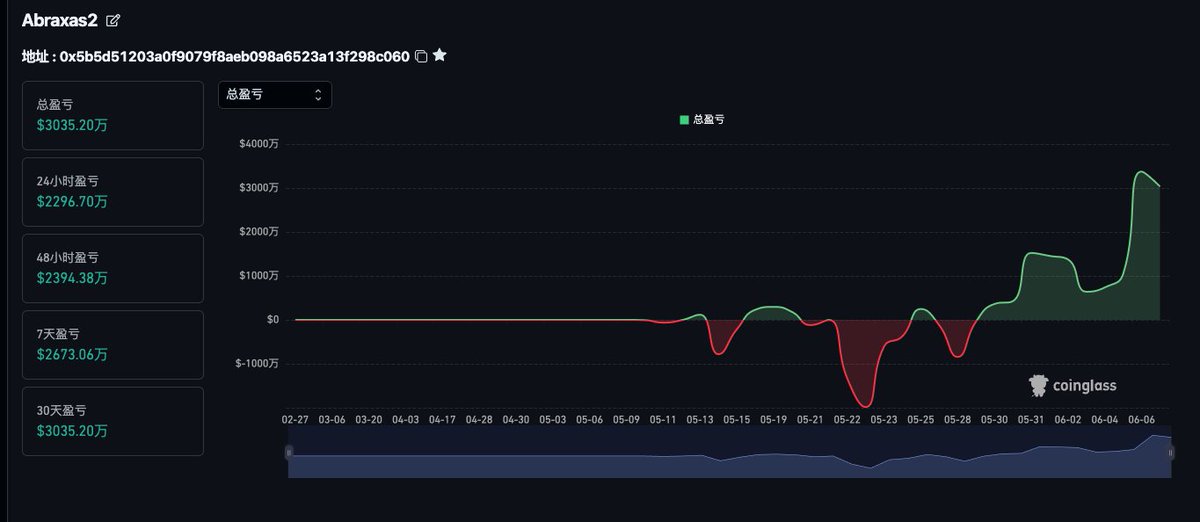Toggle the 总盈亏 legend series

pyautogui.click(x=702, y=119)
